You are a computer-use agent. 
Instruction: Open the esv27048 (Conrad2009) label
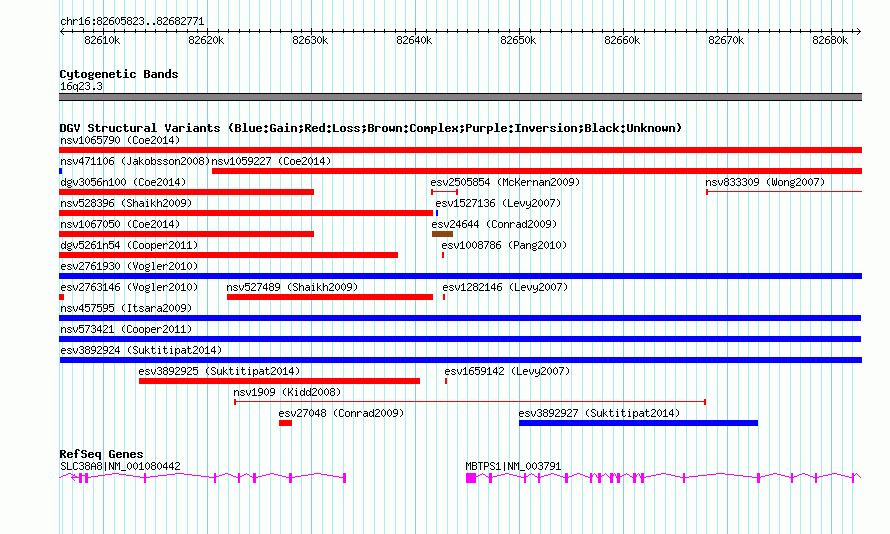click(x=341, y=413)
